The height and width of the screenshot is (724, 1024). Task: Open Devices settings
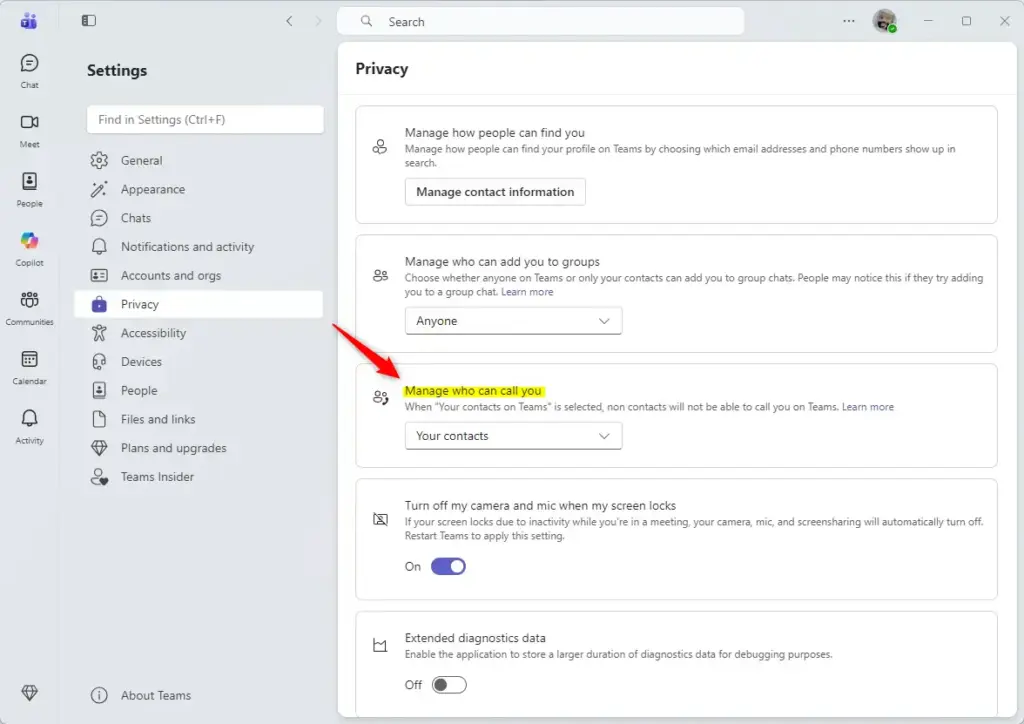pyautogui.click(x=199, y=362)
